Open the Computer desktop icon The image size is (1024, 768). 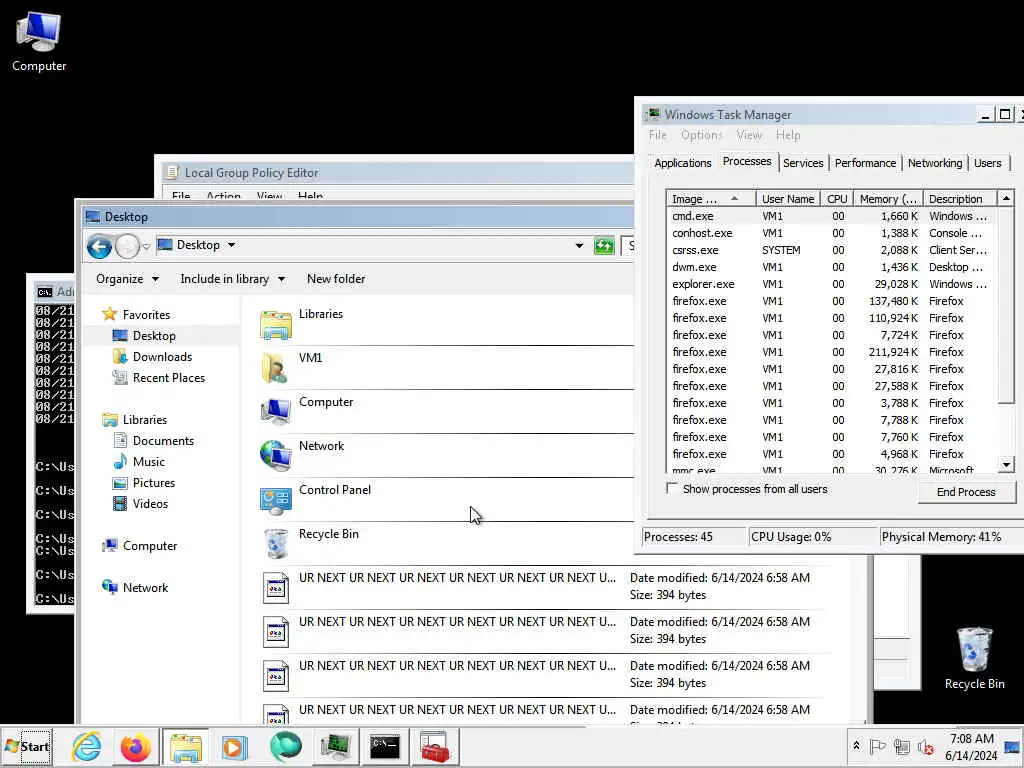(39, 42)
